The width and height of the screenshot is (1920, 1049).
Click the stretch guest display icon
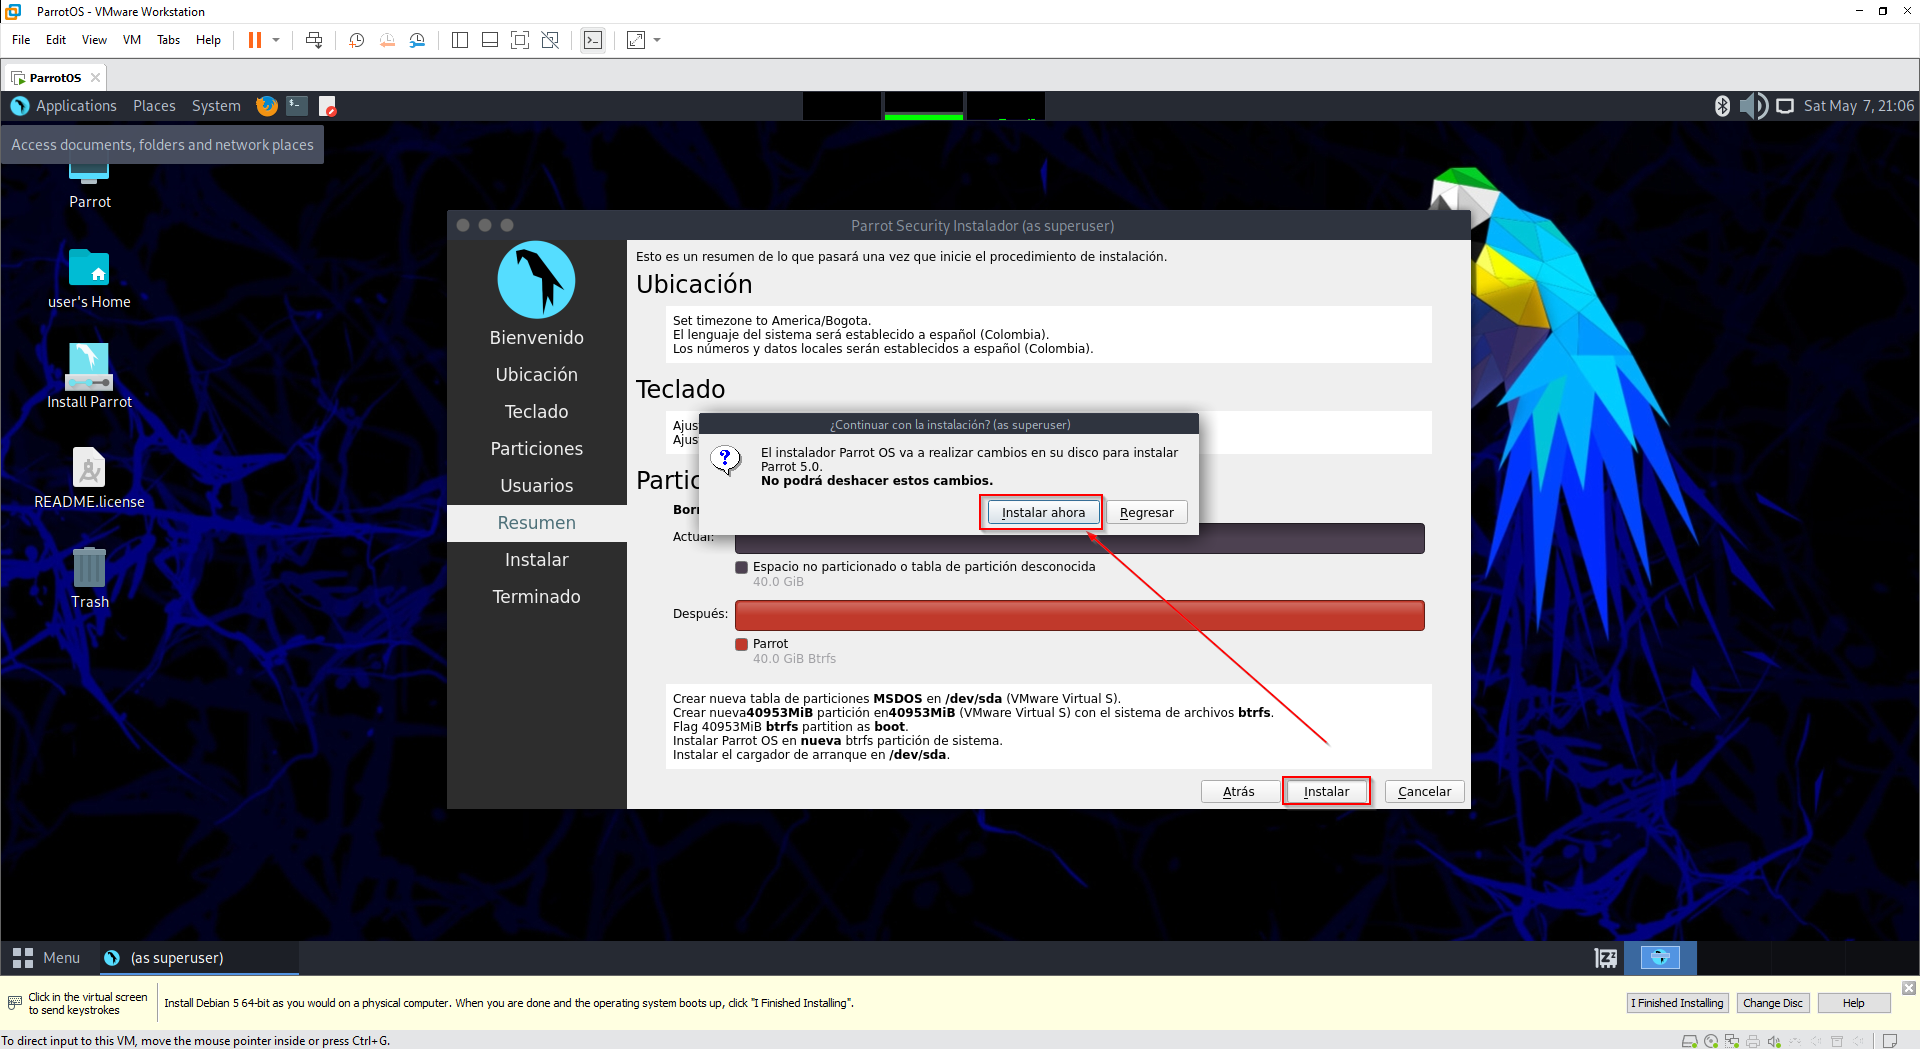(636, 40)
